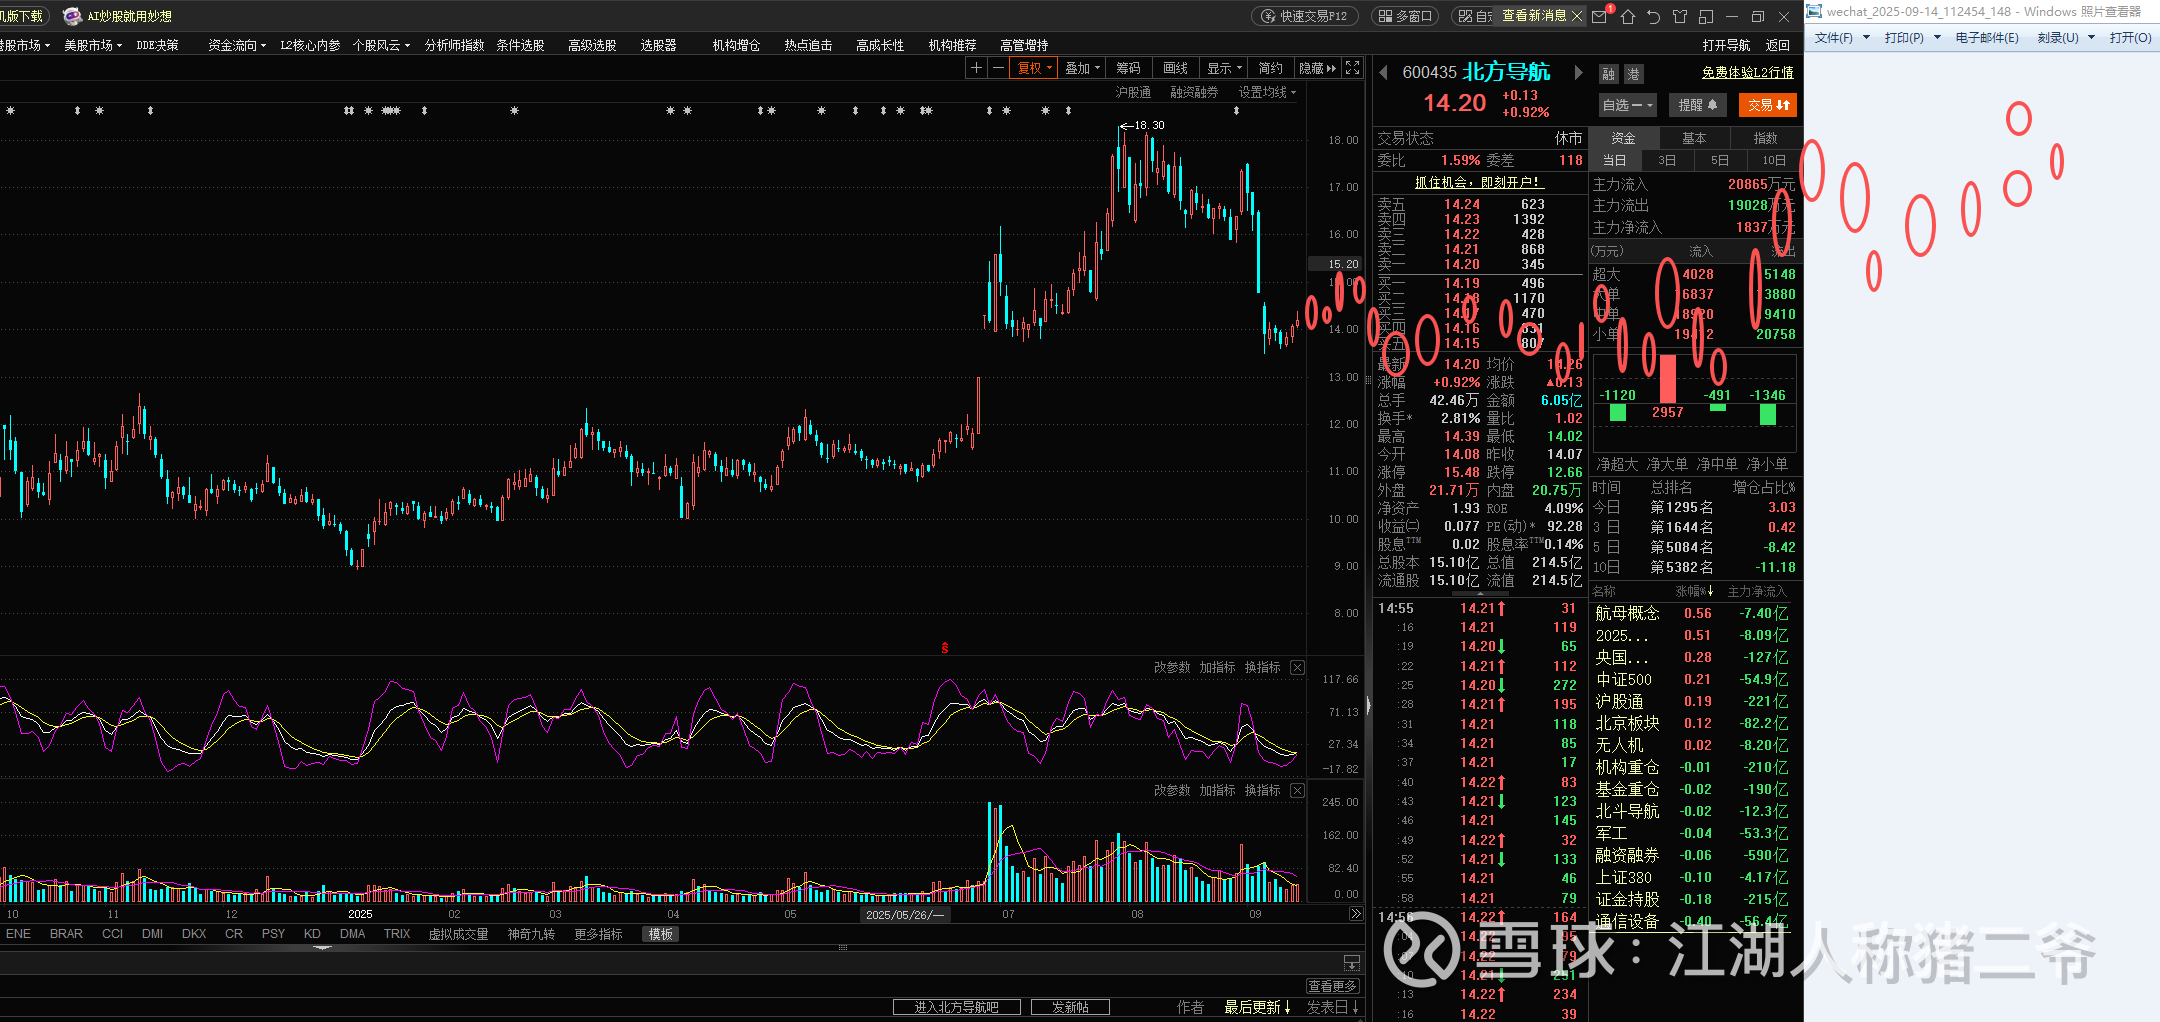Viewport: 2160px width, 1022px height.
Task: Expand the 资金流向 menu
Action: point(237,45)
